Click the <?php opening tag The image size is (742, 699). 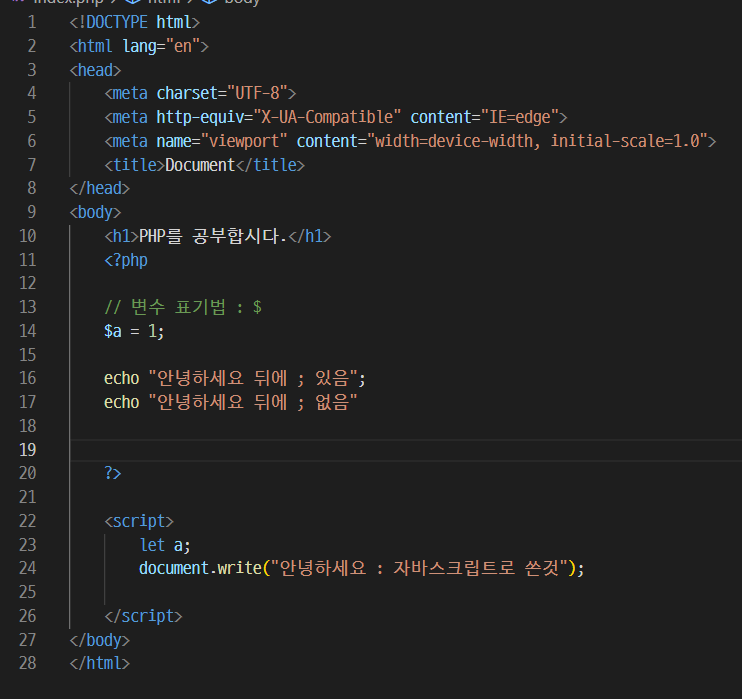coord(126,260)
